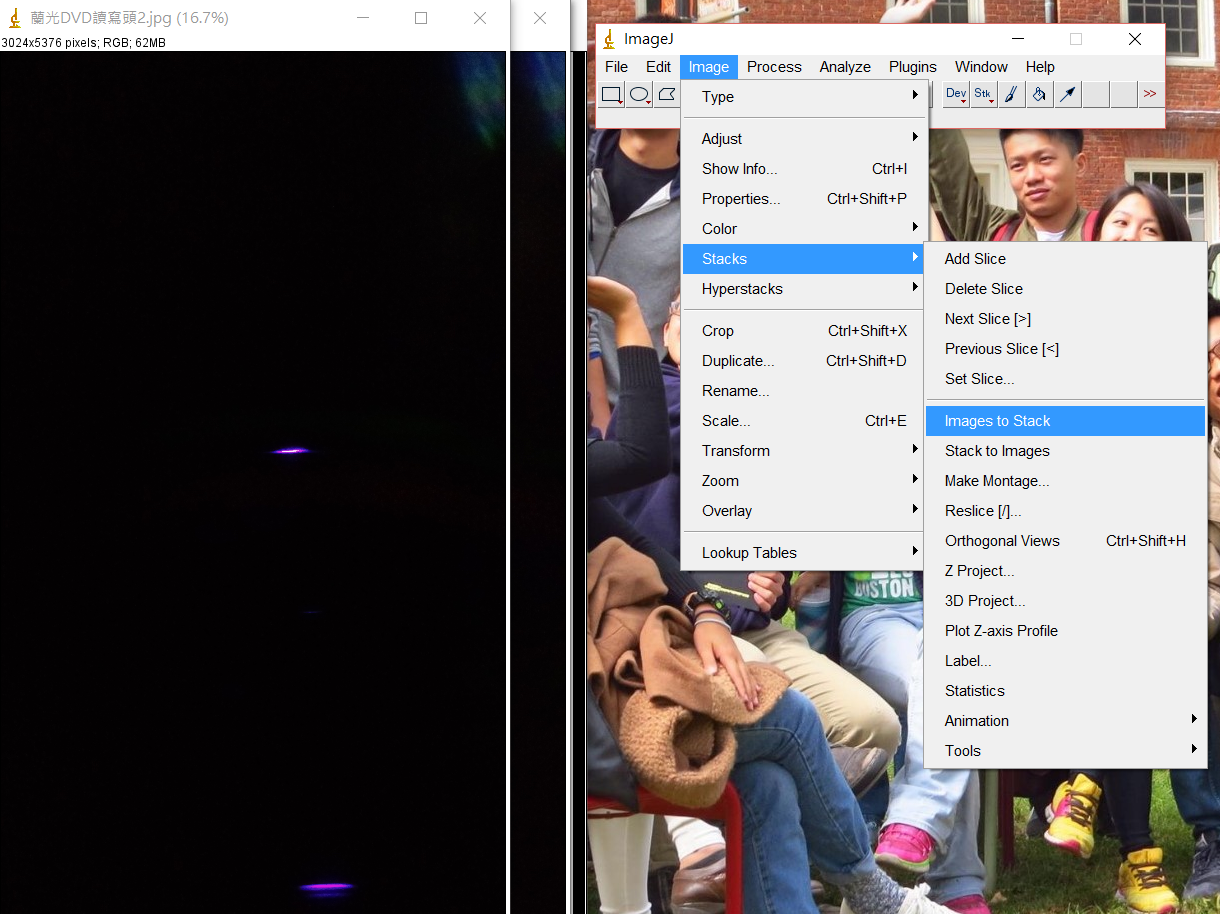Choose Crop from the Image menu
Viewport: 1220px width, 914px height.
pyautogui.click(x=805, y=331)
